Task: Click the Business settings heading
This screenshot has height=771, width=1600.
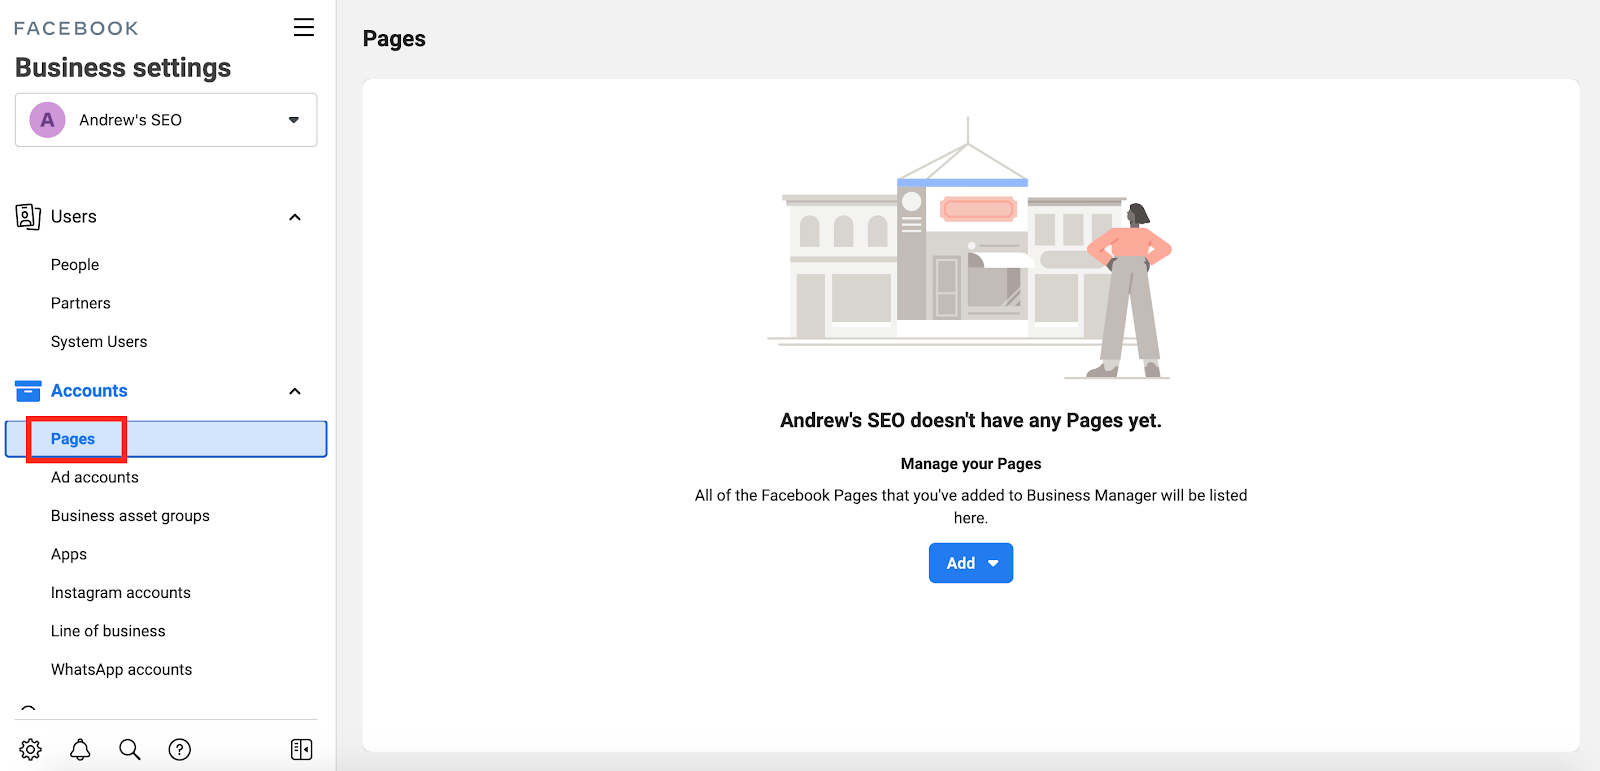Action: click(x=123, y=67)
